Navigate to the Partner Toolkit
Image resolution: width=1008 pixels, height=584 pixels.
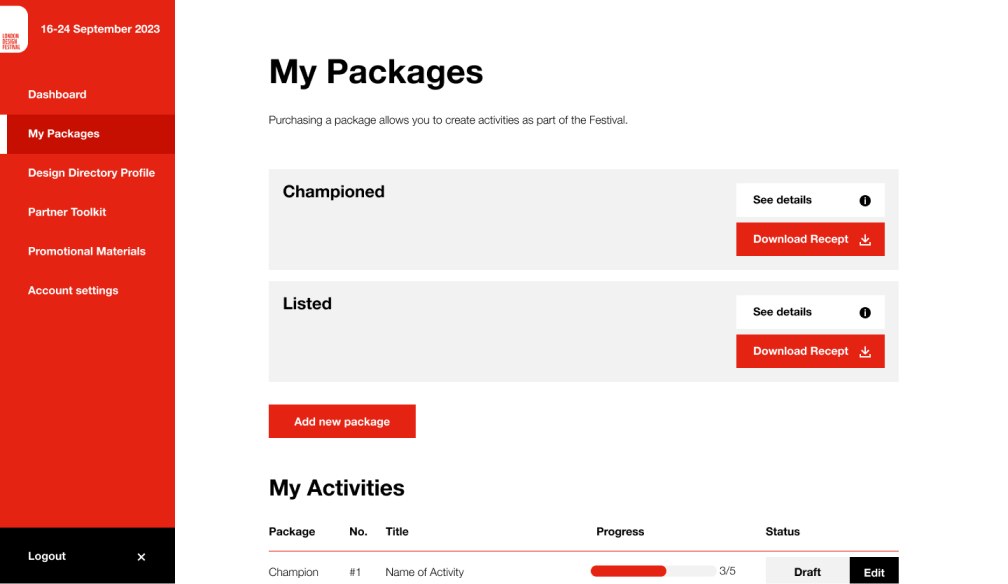[x=67, y=212]
